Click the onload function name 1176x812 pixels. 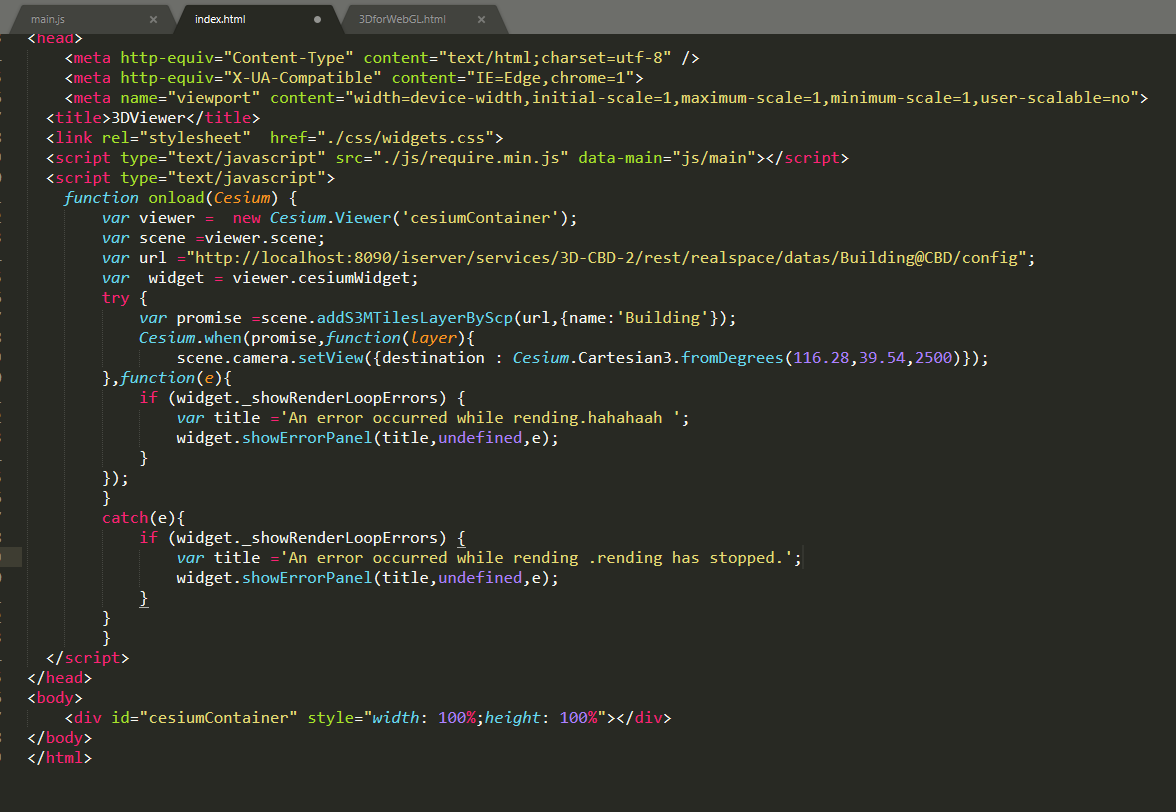coord(176,198)
